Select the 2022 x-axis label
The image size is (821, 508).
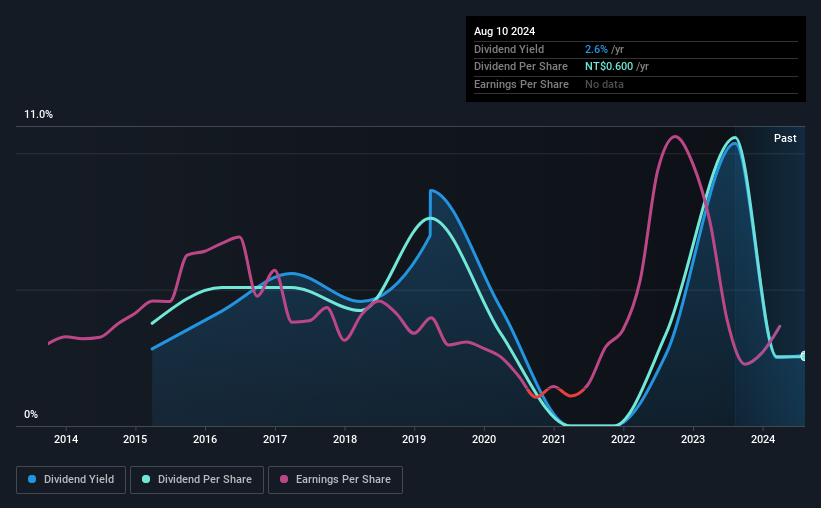[623, 439]
